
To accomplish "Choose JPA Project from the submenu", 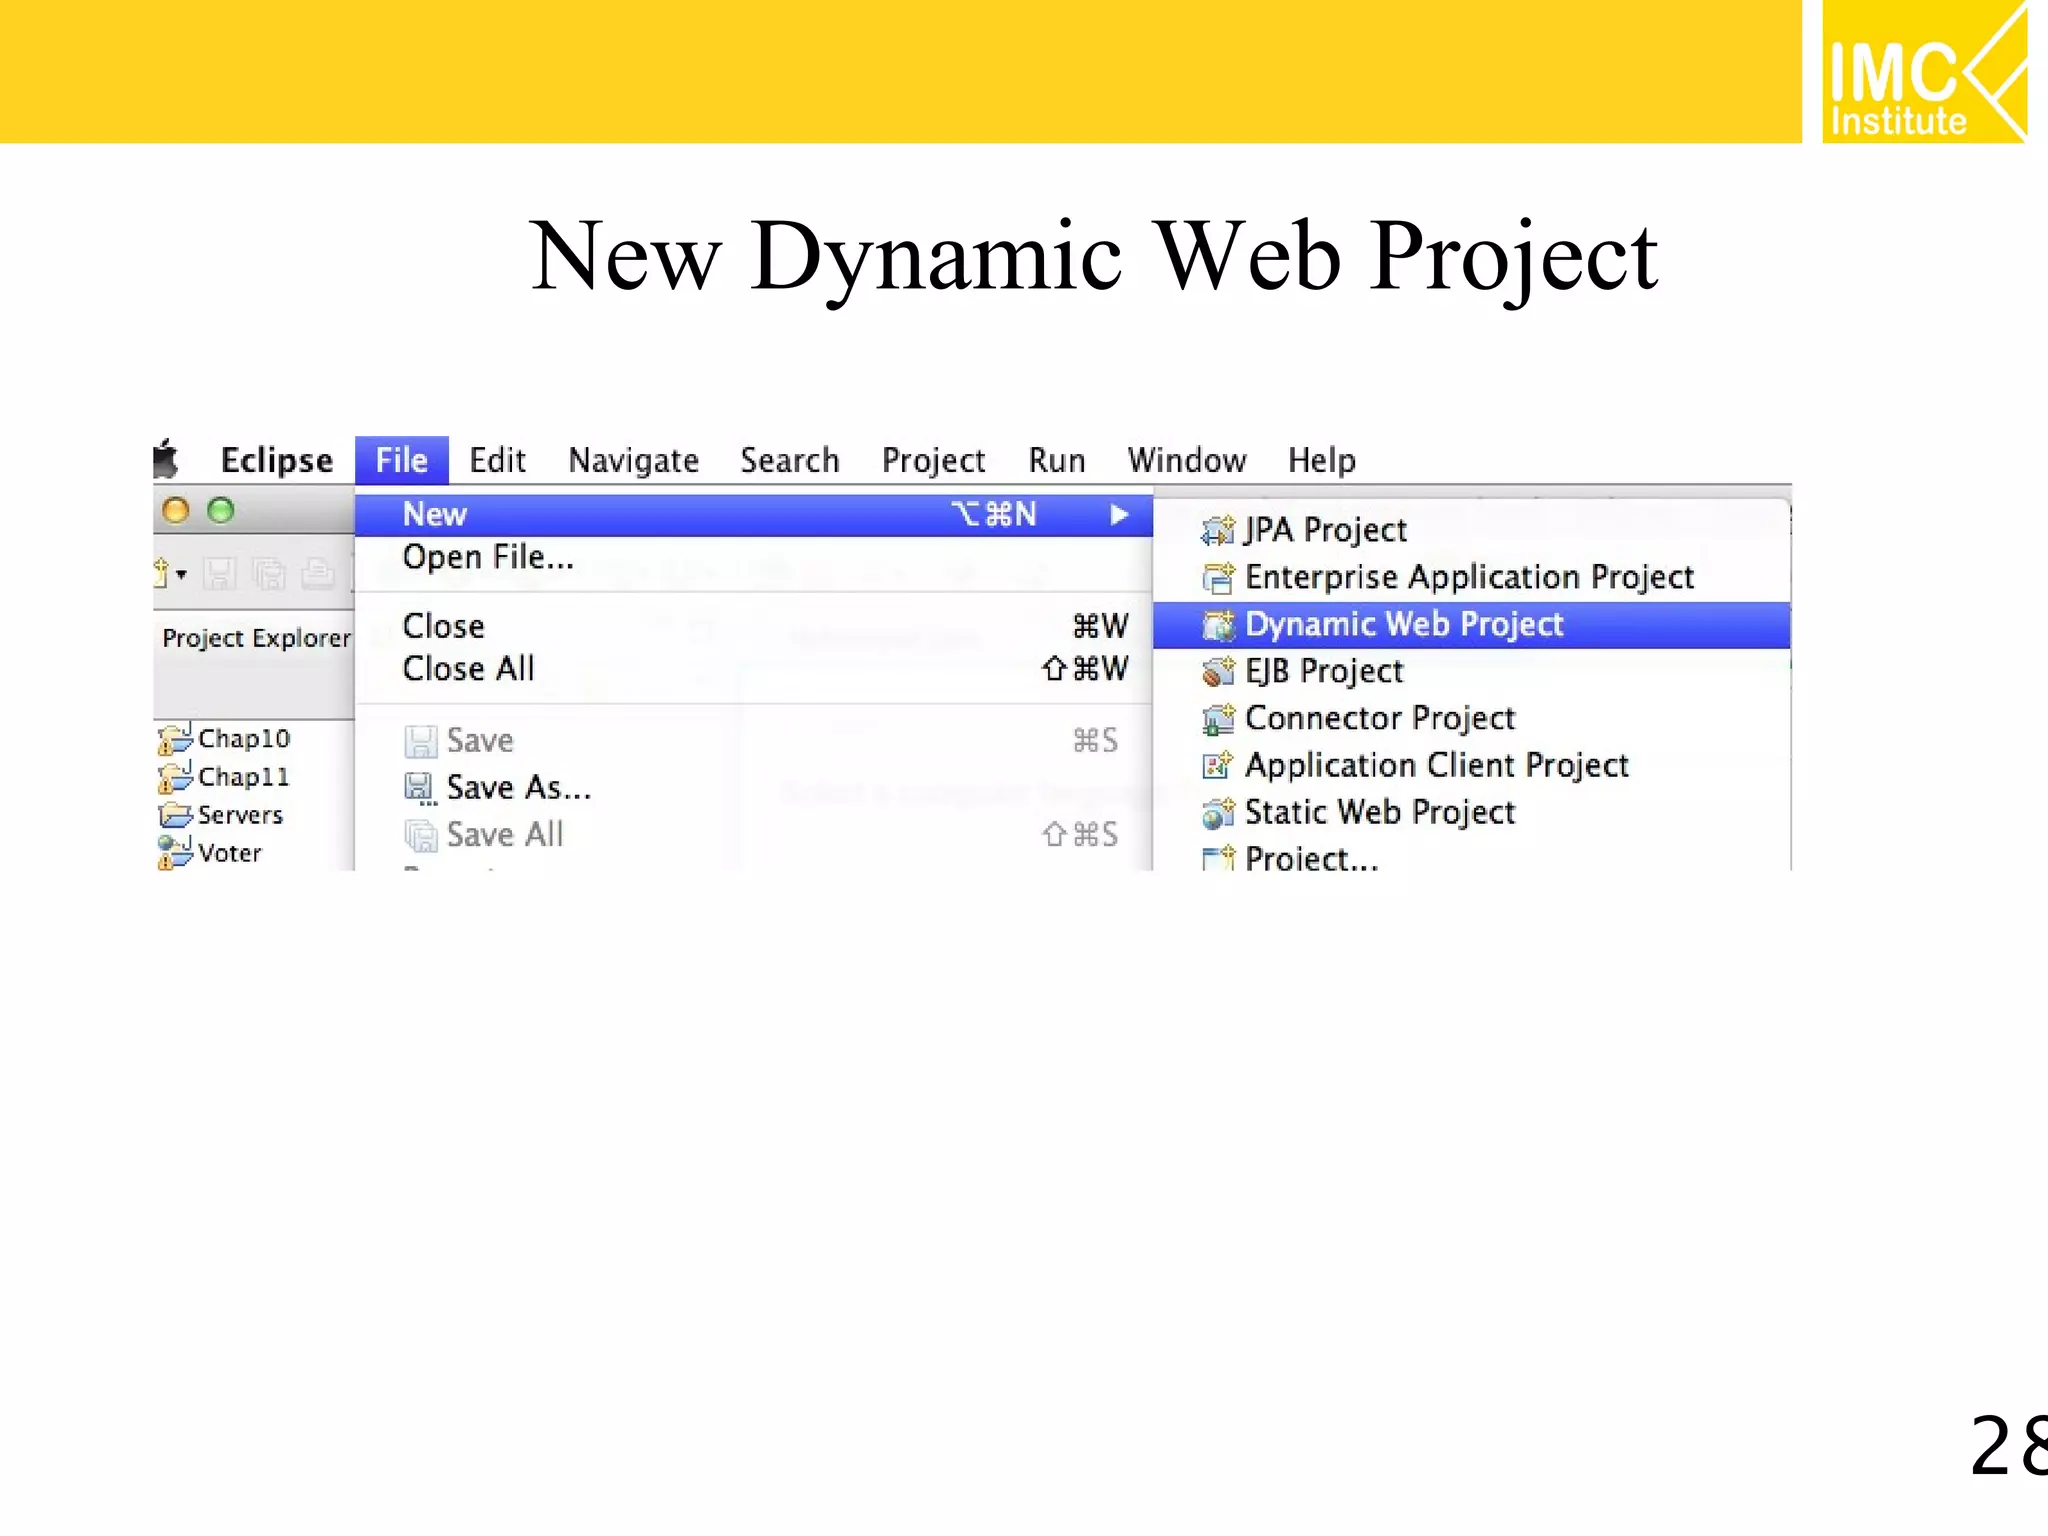I will click(x=1472, y=530).
